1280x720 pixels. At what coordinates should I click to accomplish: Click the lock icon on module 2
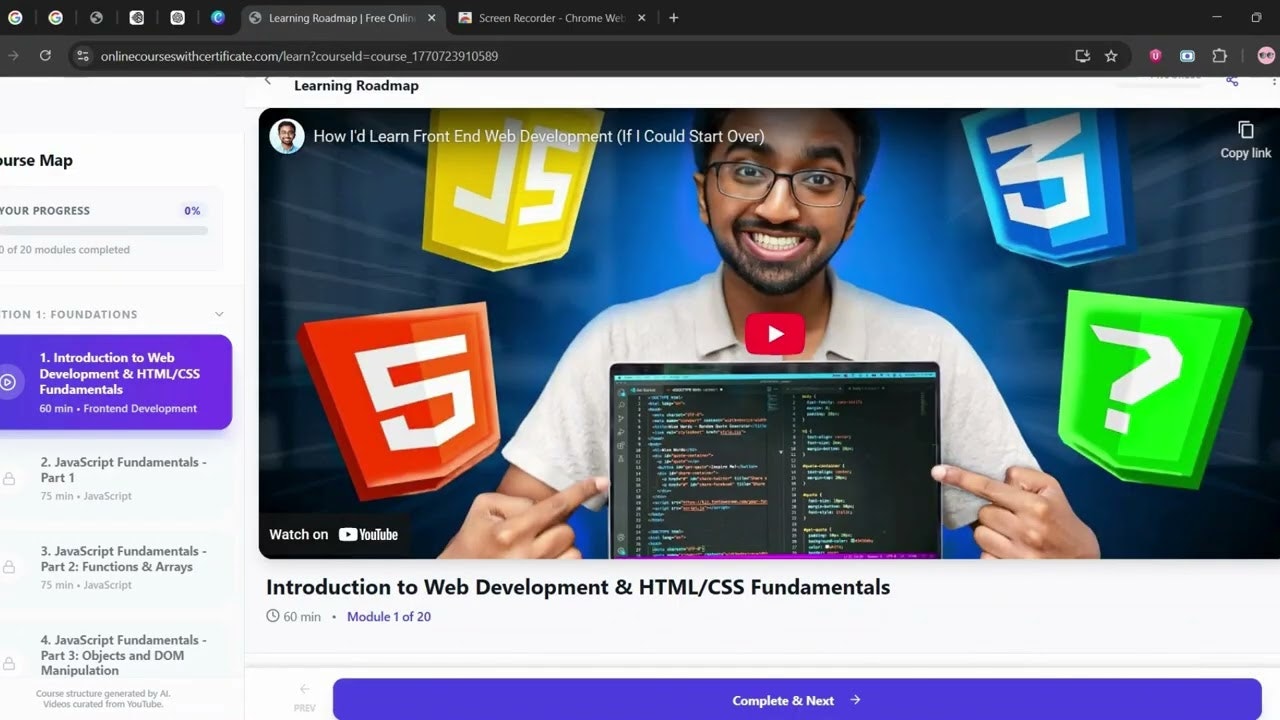(x=9, y=479)
